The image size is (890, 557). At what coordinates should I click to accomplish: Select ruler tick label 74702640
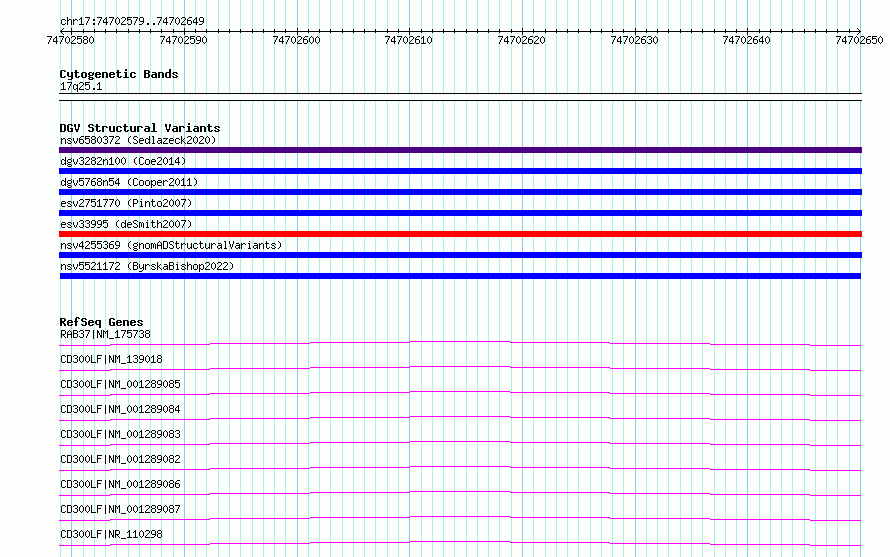(x=747, y=40)
